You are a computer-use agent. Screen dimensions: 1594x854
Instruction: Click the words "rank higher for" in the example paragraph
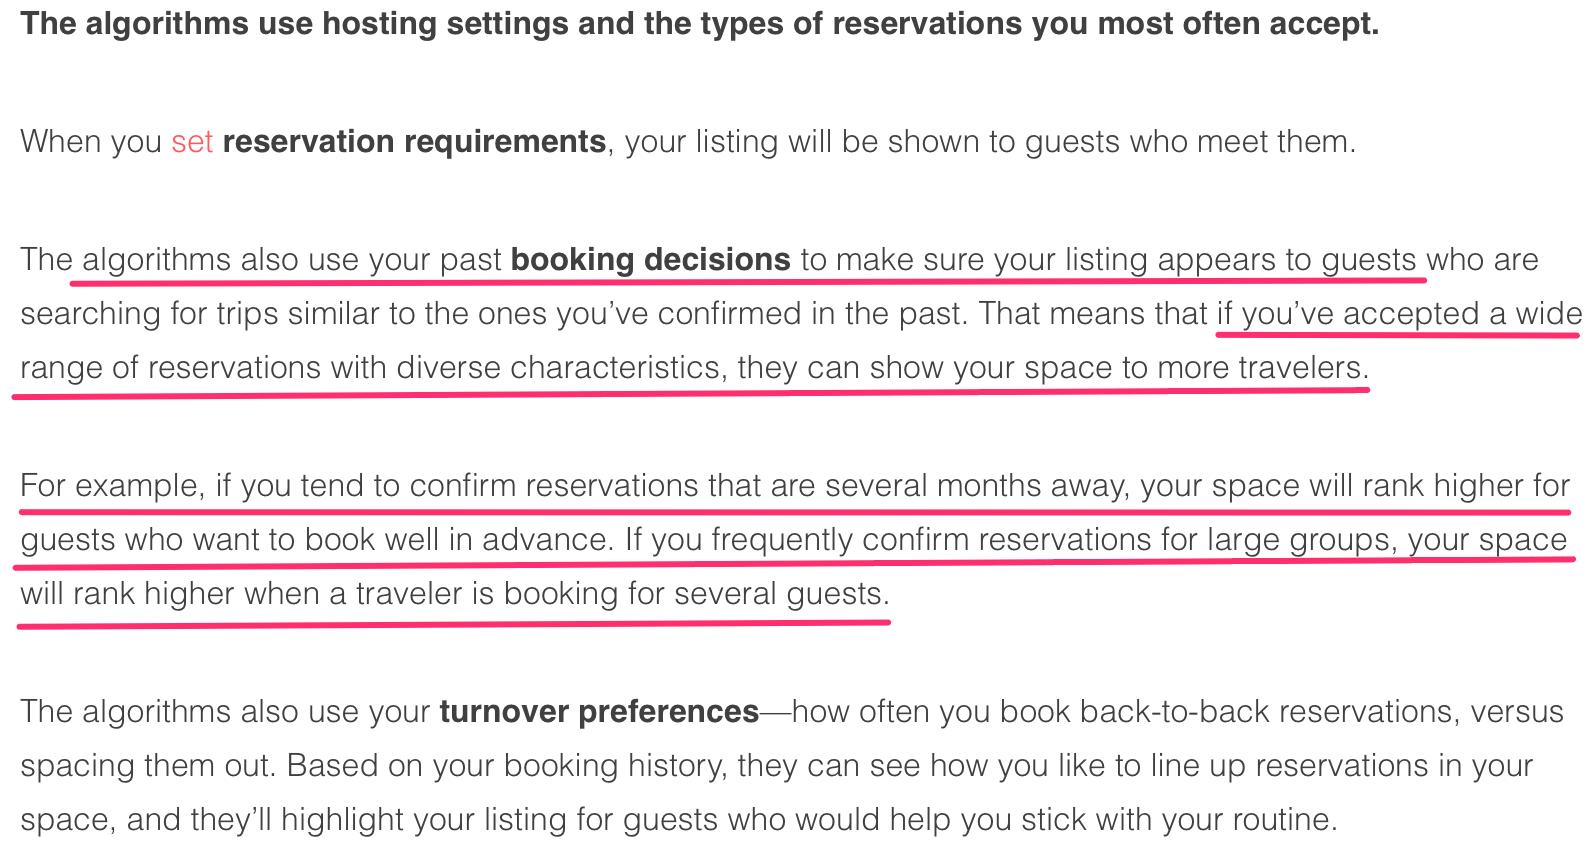(1466, 486)
